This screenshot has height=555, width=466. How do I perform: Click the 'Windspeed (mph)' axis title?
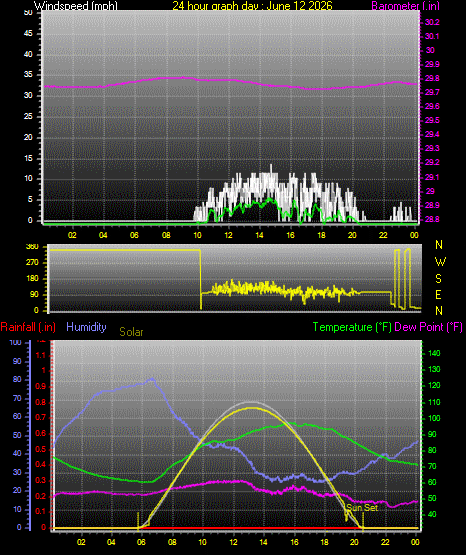coord(76,6)
